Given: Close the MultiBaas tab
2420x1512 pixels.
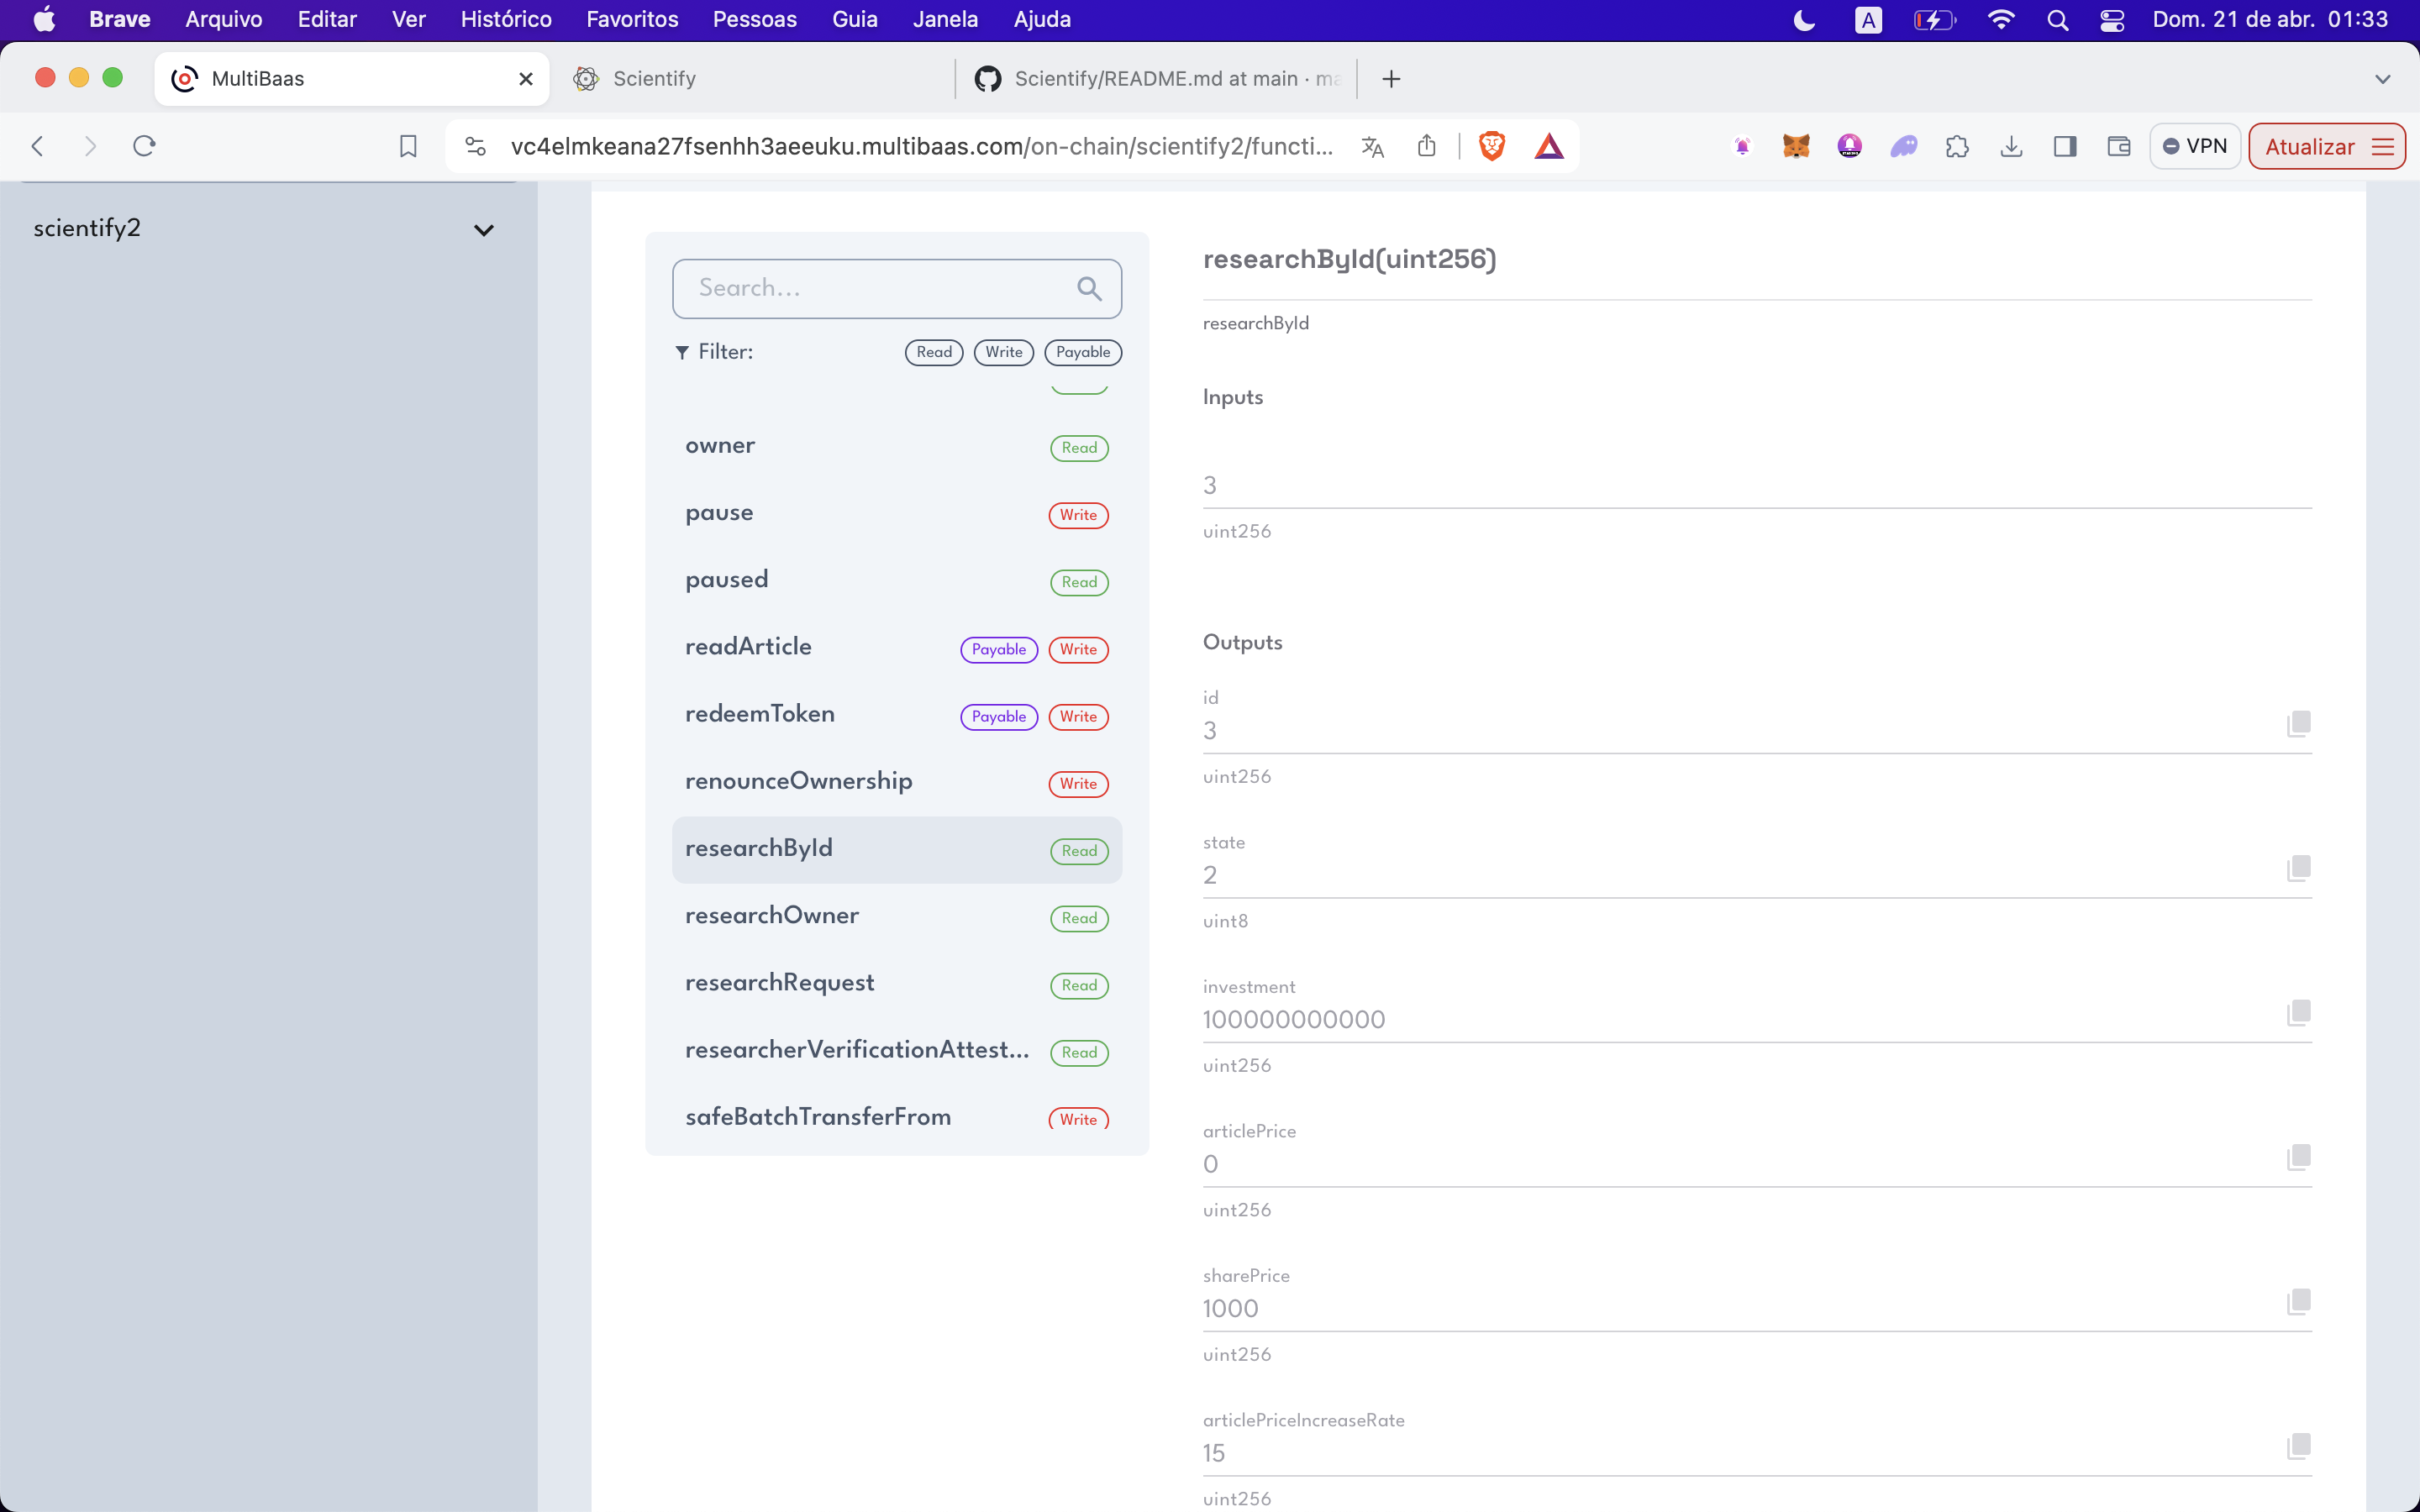Looking at the screenshot, I should [x=526, y=79].
